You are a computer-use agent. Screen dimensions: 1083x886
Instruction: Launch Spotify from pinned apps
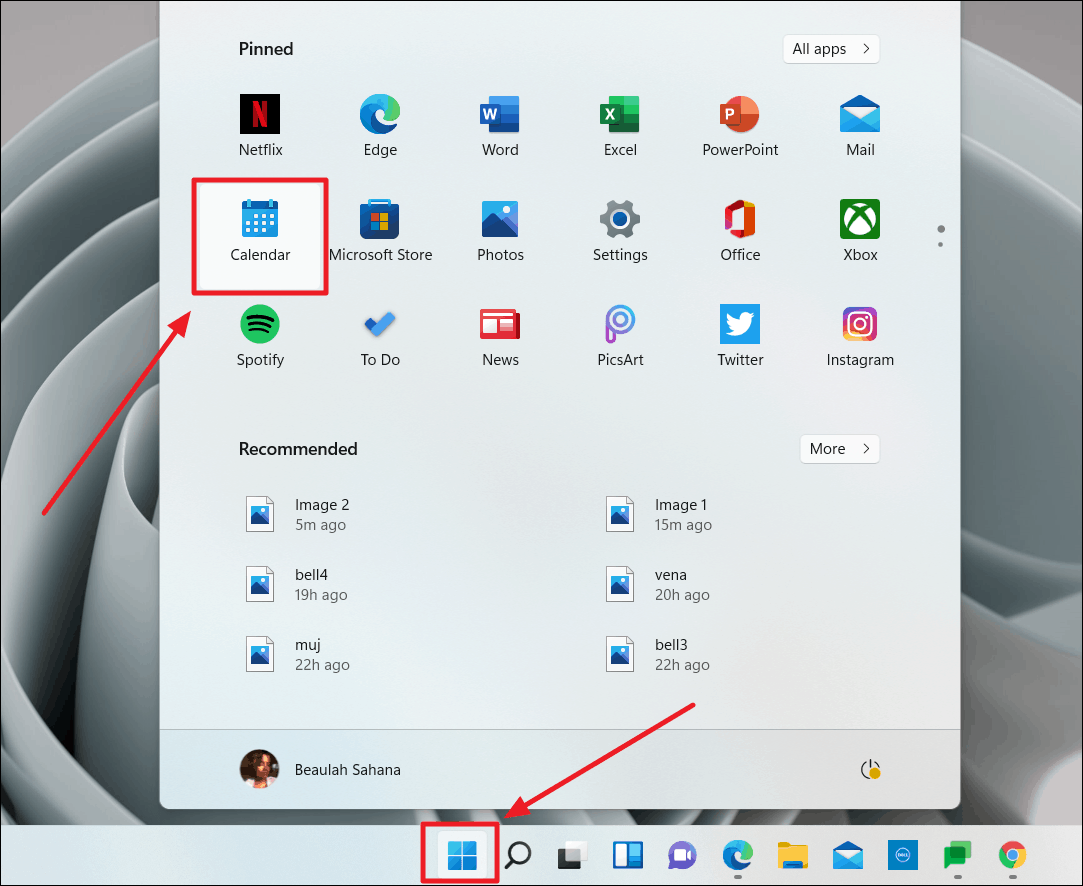[x=260, y=336]
